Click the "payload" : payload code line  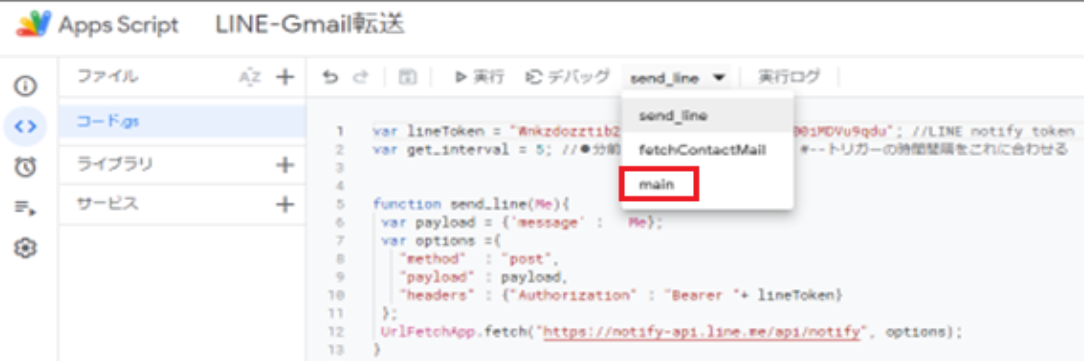point(483,277)
